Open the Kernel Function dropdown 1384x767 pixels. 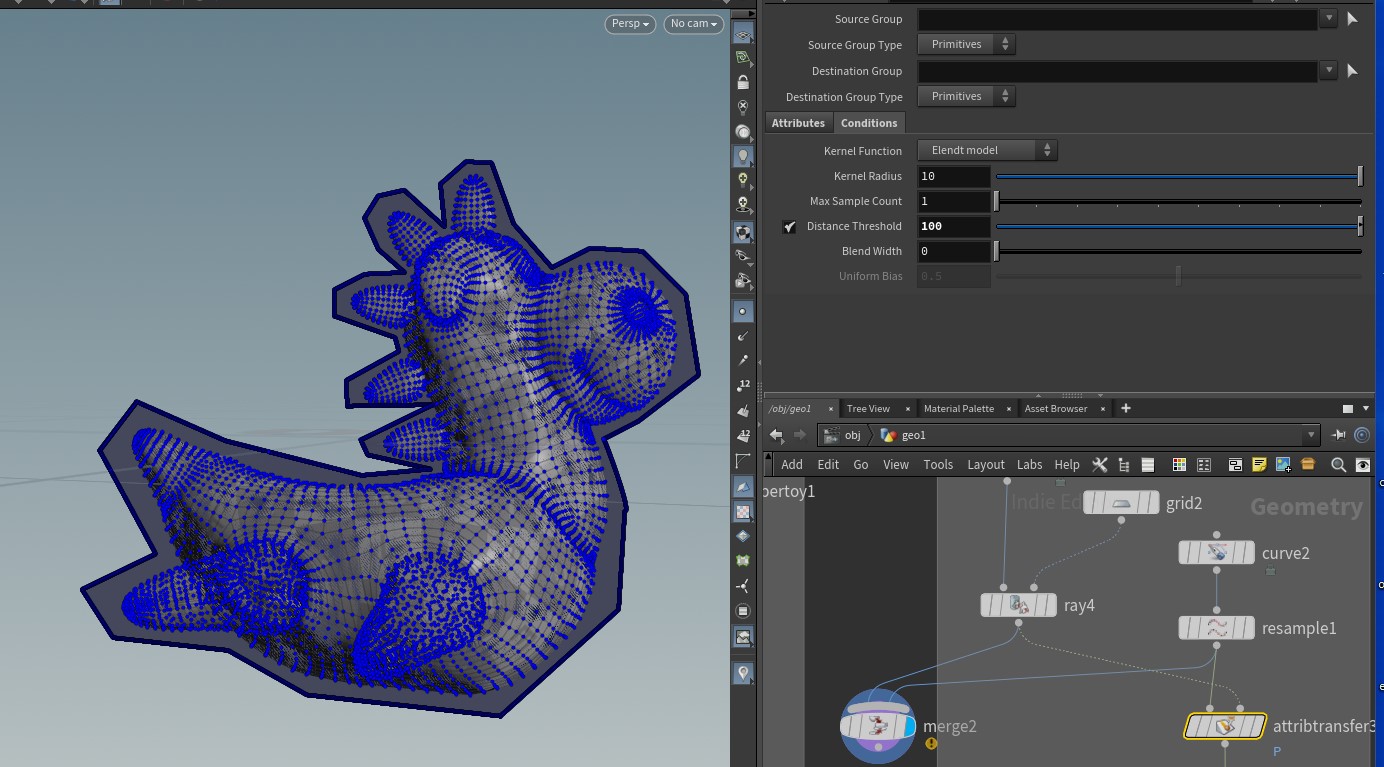pyautogui.click(x=987, y=150)
